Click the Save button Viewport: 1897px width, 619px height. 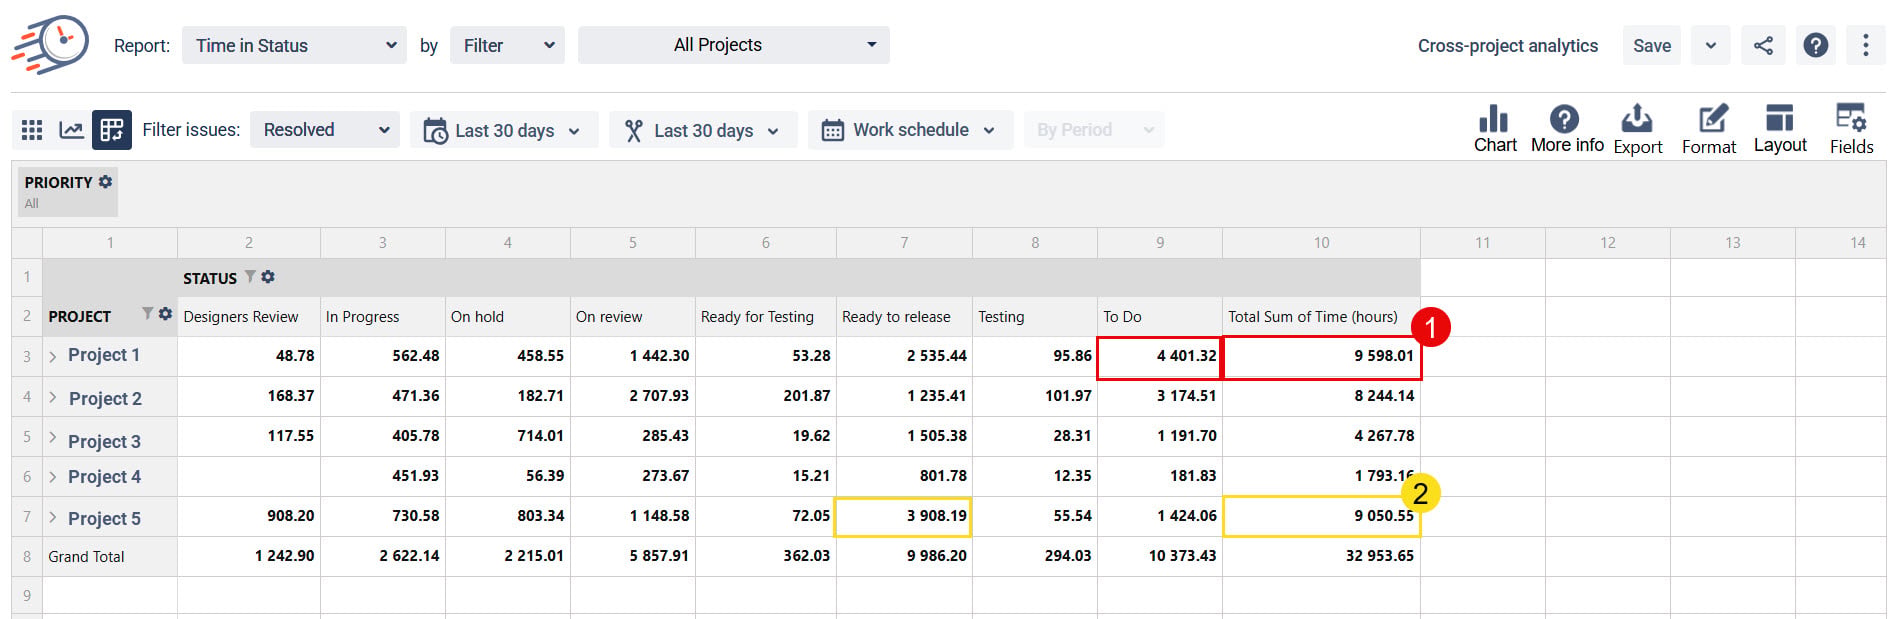[x=1652, y=46]
